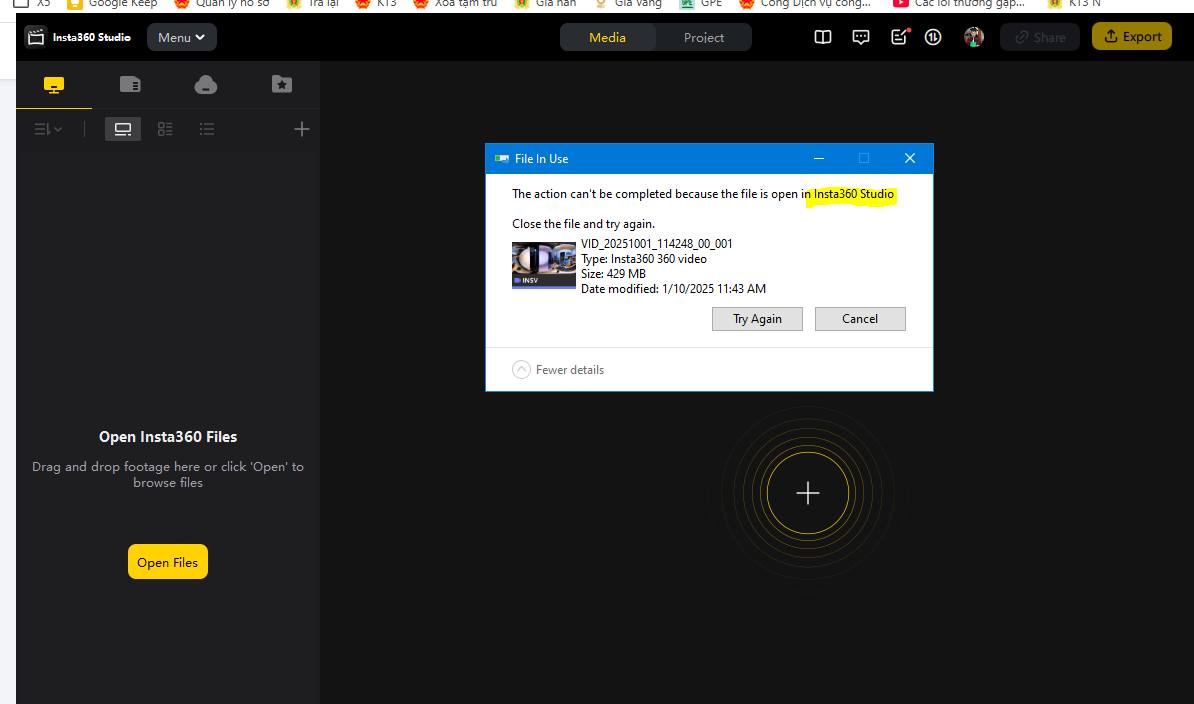Click the yellow Open Files button
The height and width of the screenshot is (704, 1194).
click(x=168, y=562)
